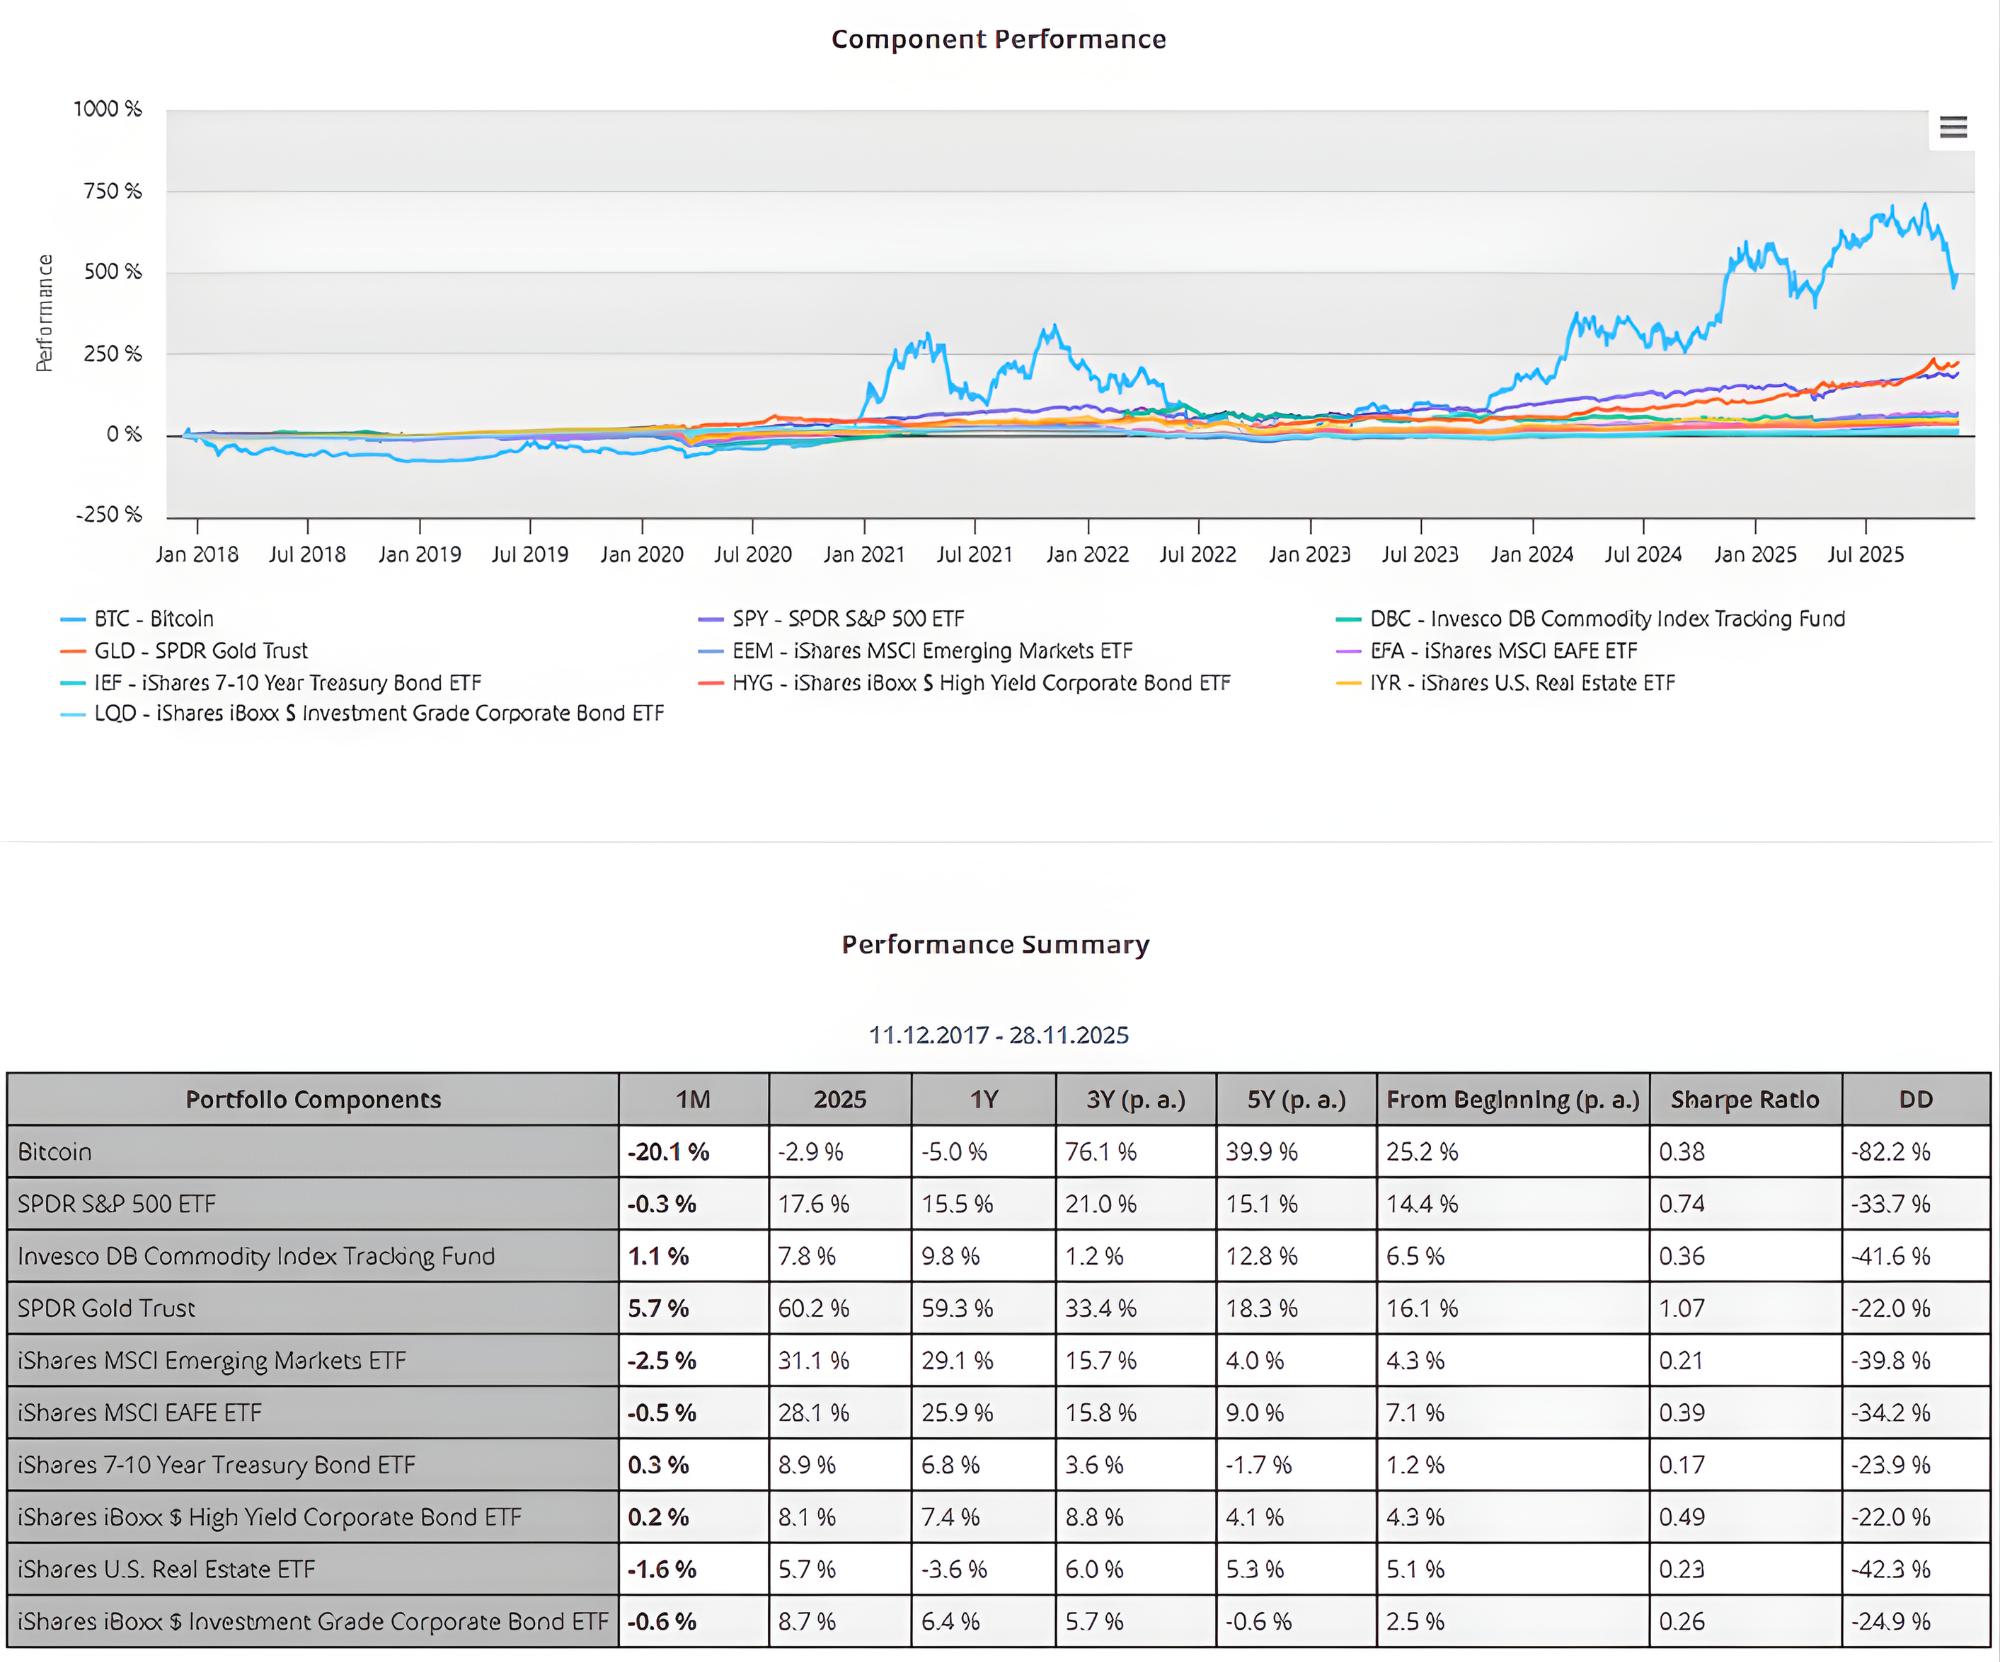2000x1662 pixels.
Task: Toggle EEM Emerging Markets ETF legend entry
Action: [x=931, y=651]
